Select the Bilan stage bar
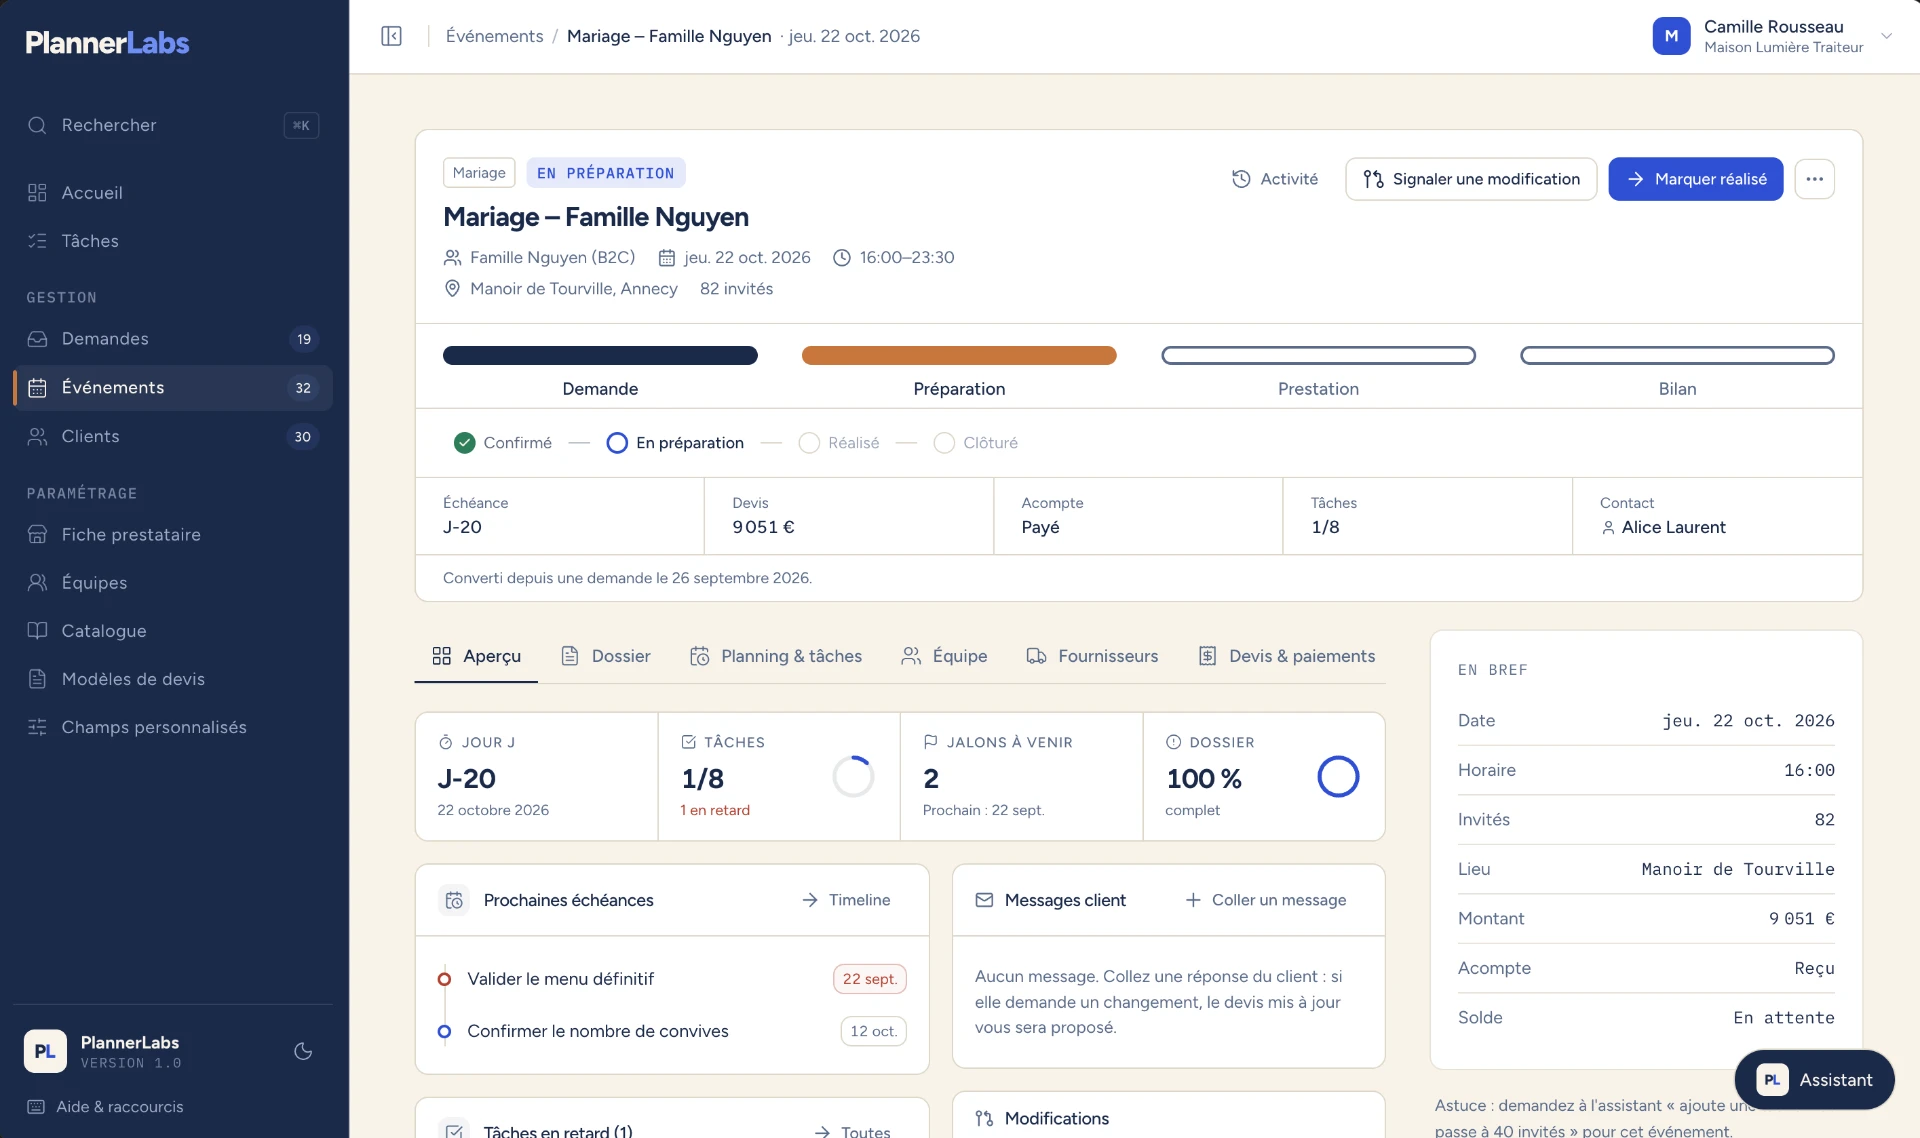 [1677, 355]
